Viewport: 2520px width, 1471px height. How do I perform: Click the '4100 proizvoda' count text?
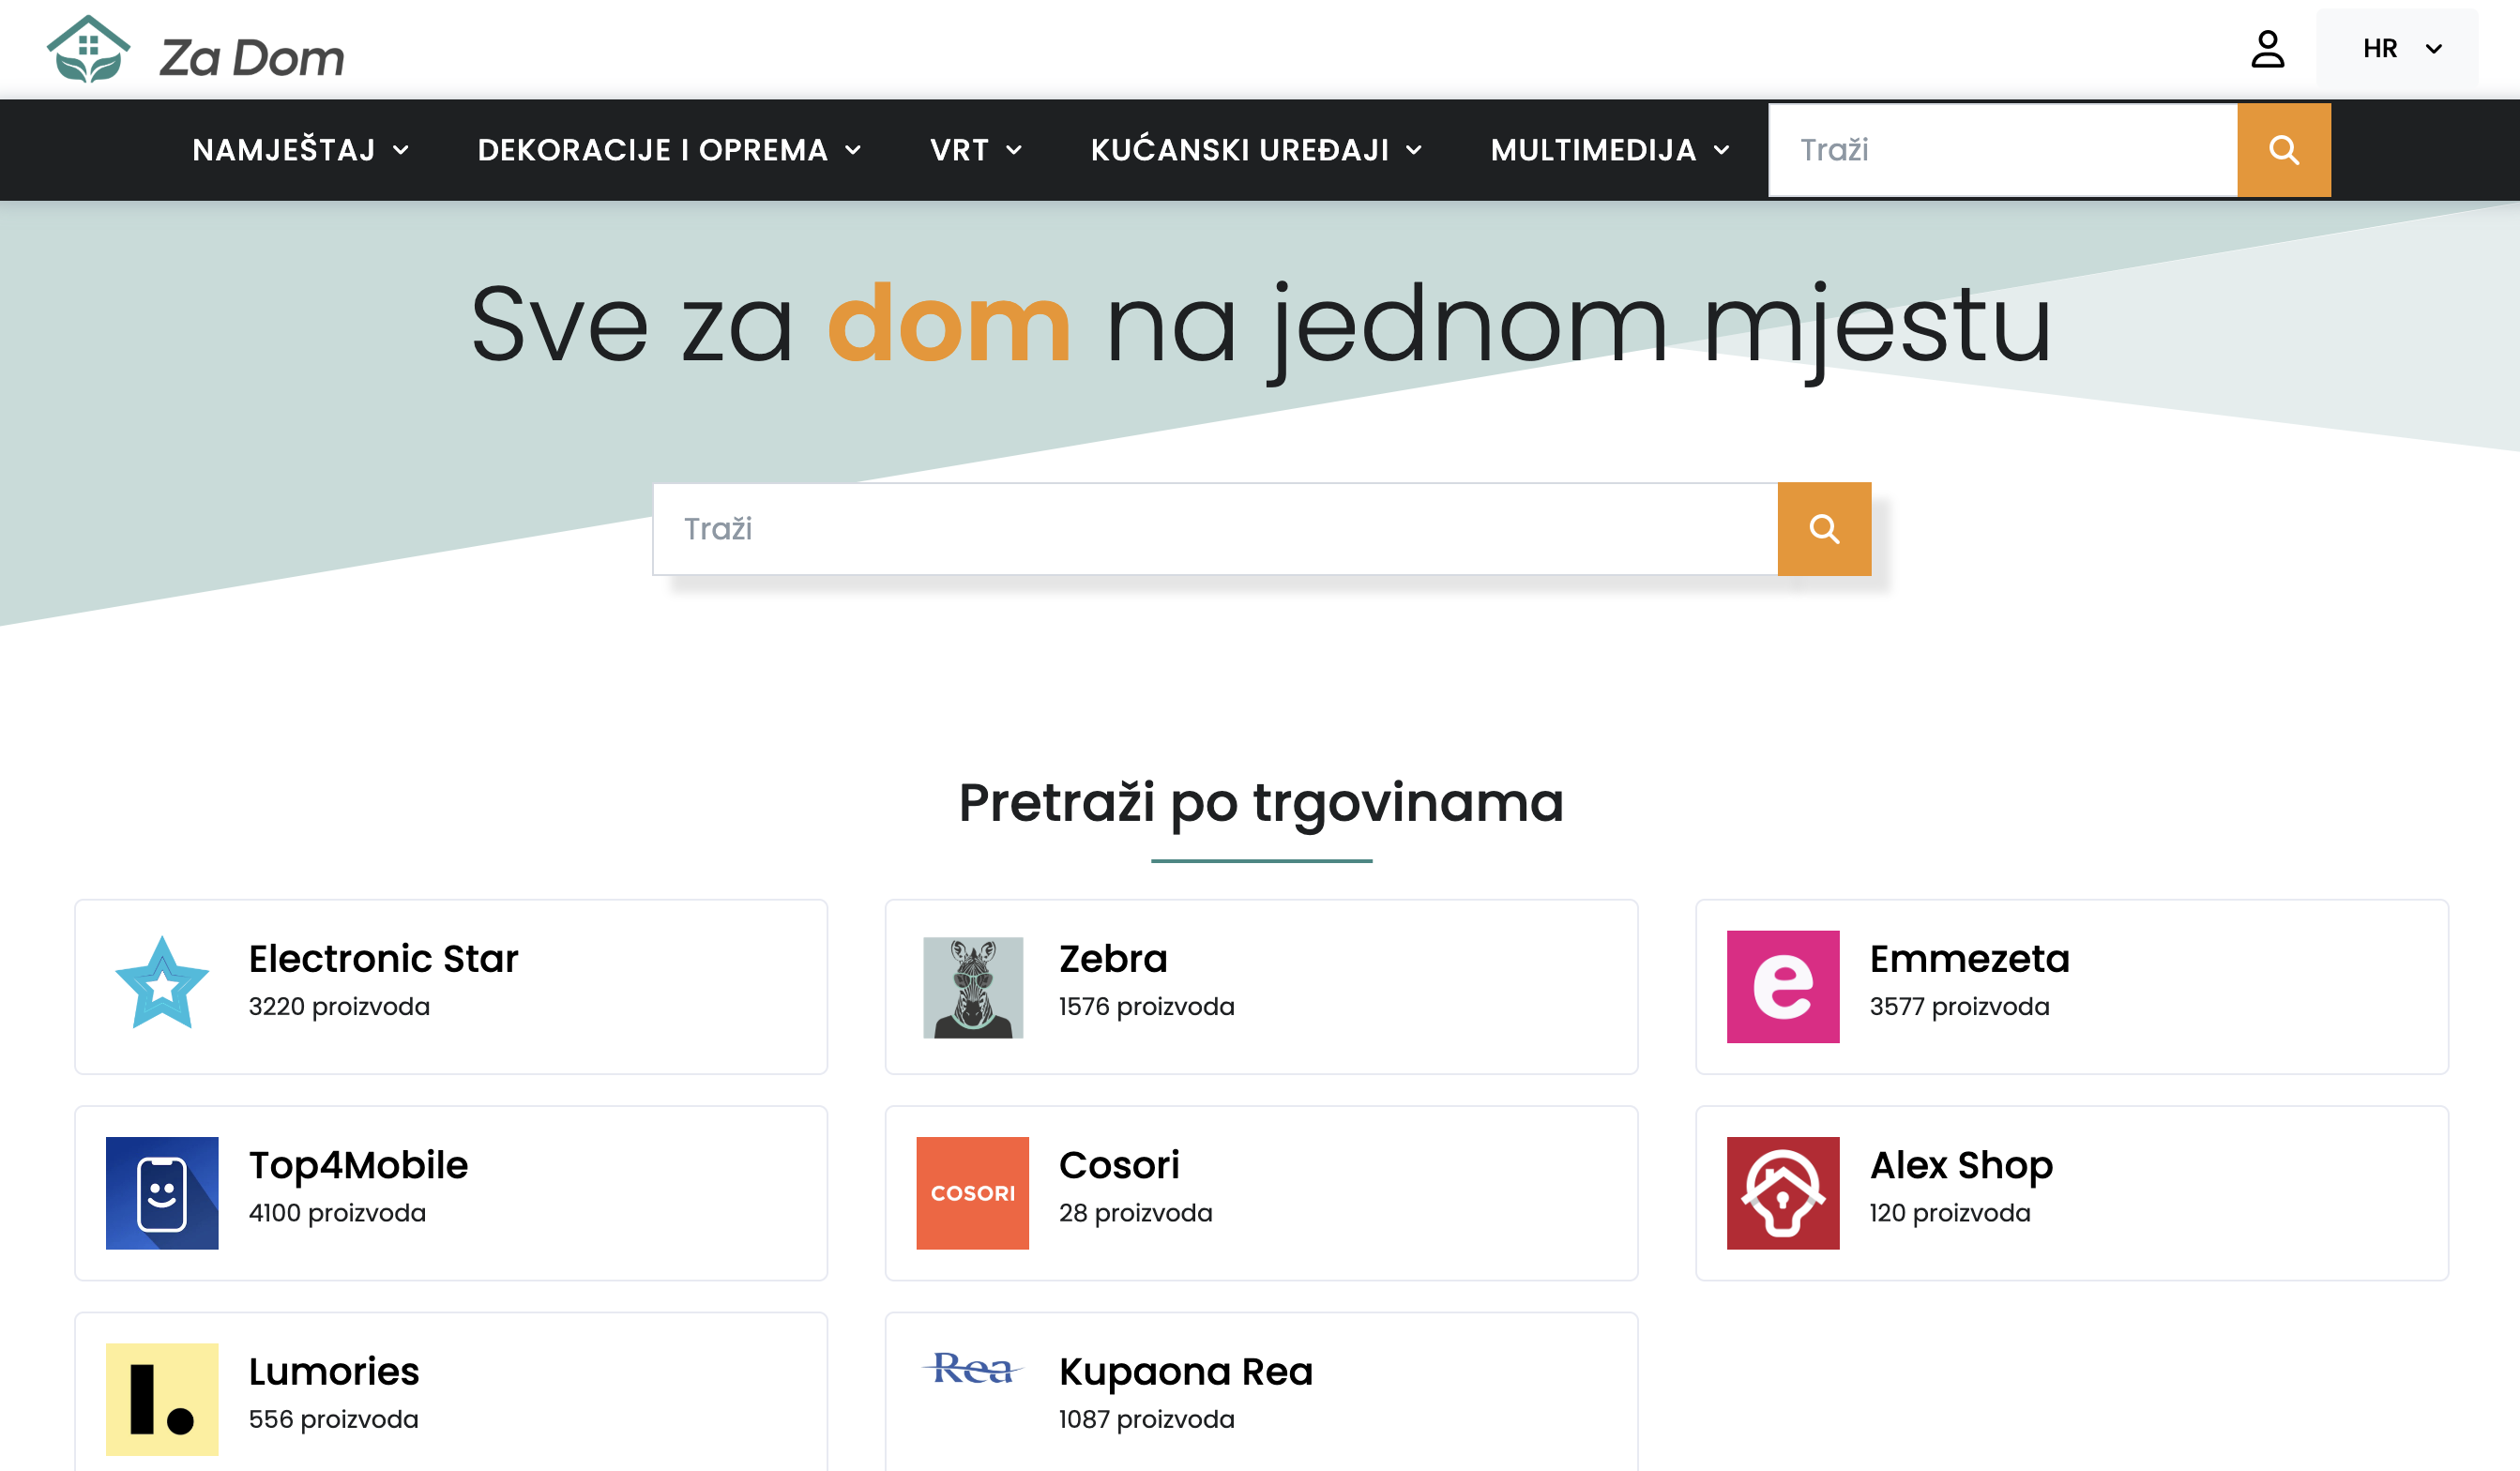click(x=337, y=1213)
